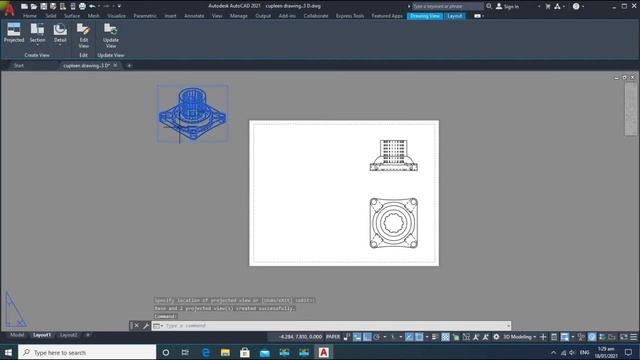Open the Visualize ribbon tab
The image size is (640, 360).
(116, 16)
